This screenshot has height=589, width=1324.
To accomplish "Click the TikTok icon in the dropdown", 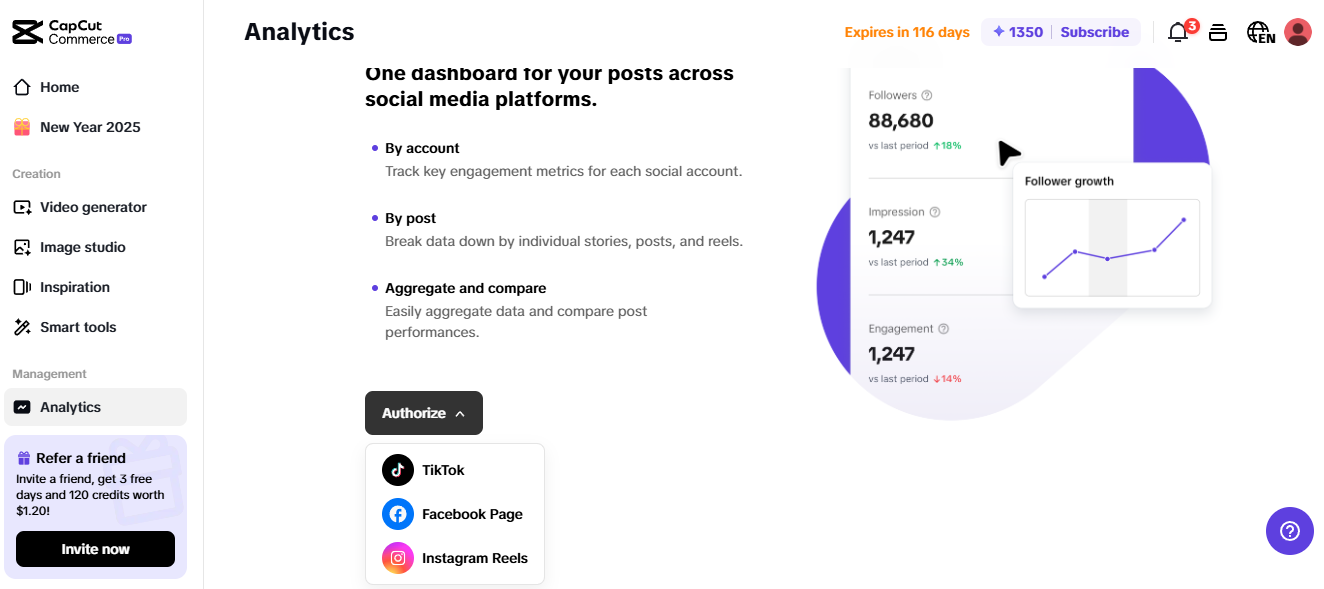I will coord(398,470).
